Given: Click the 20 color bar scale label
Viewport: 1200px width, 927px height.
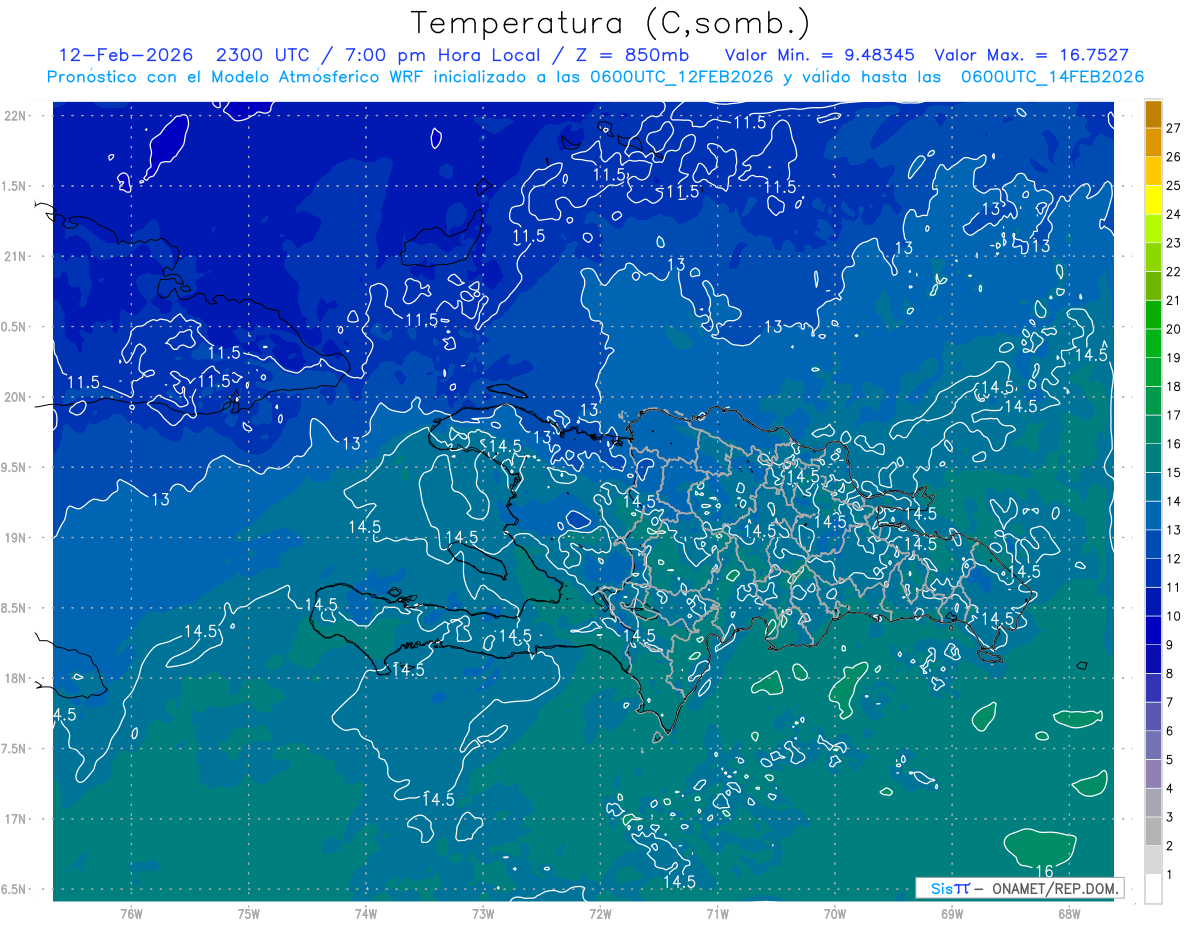Looking at the screenshot, I should [x=1174, y=329].
